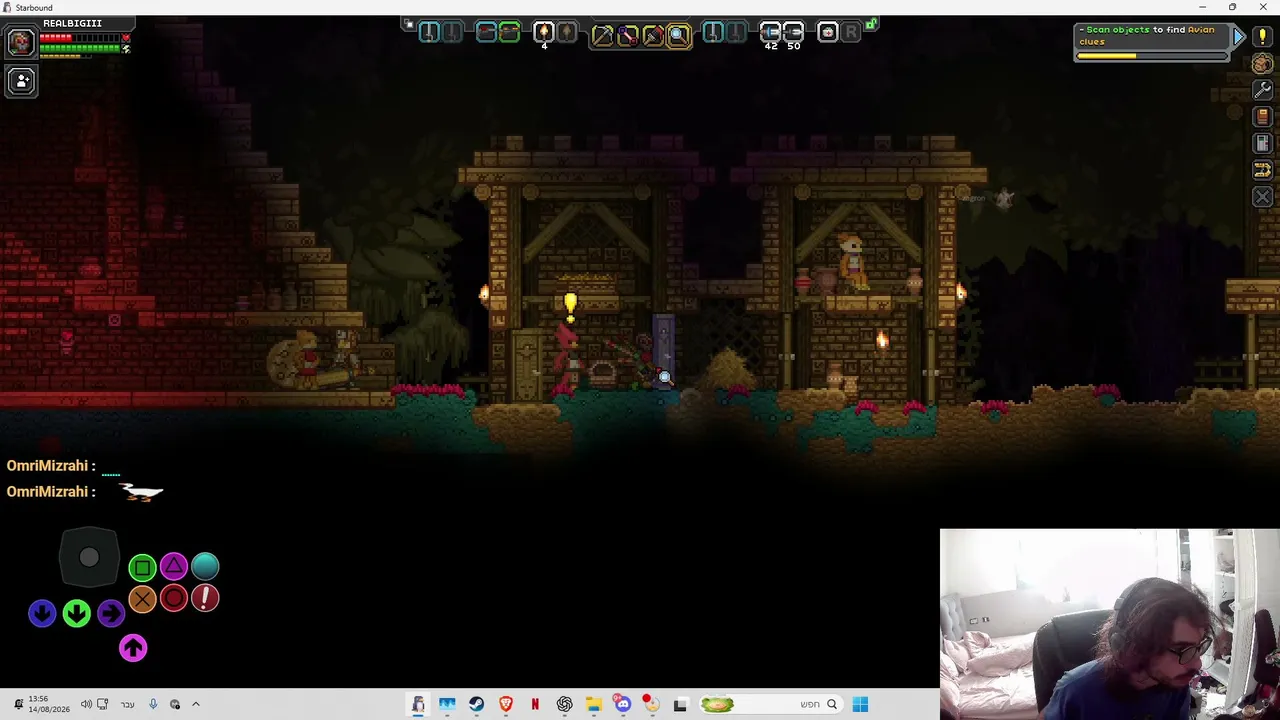Click the purple right arrow button
The image size is (1280, 720).
coord(111,613)
